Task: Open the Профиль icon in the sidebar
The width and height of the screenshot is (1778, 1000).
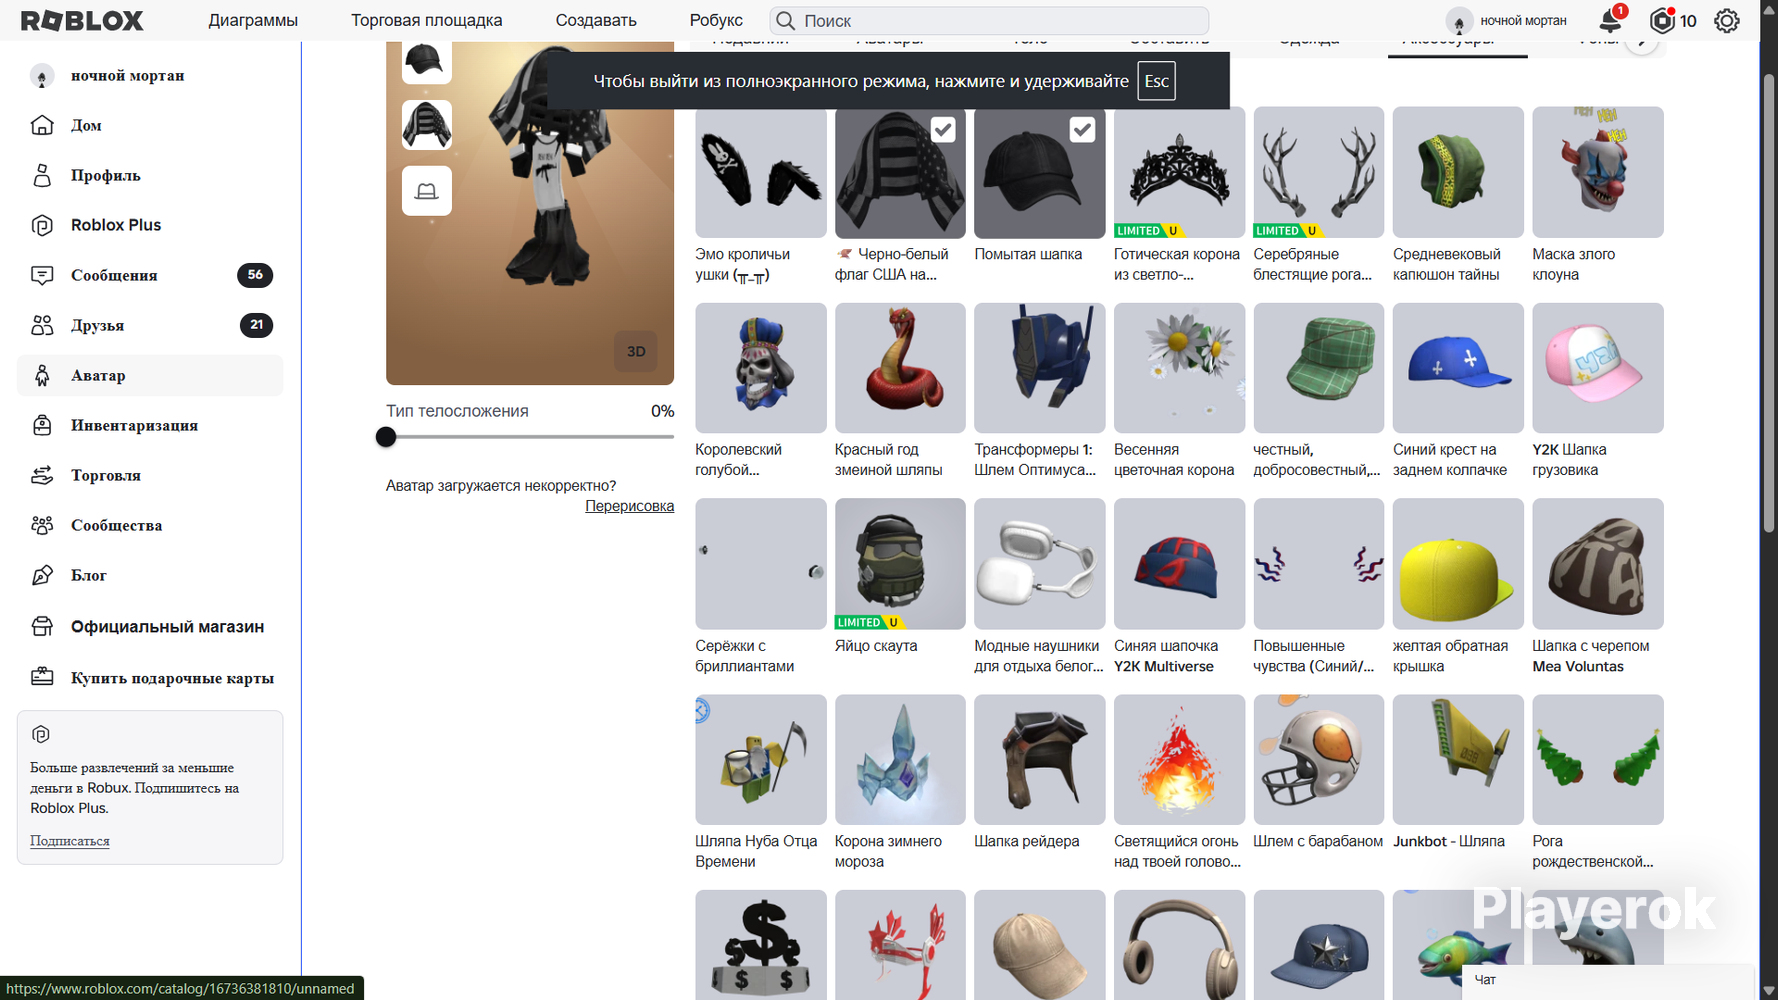Action: [x=42, y=175]
